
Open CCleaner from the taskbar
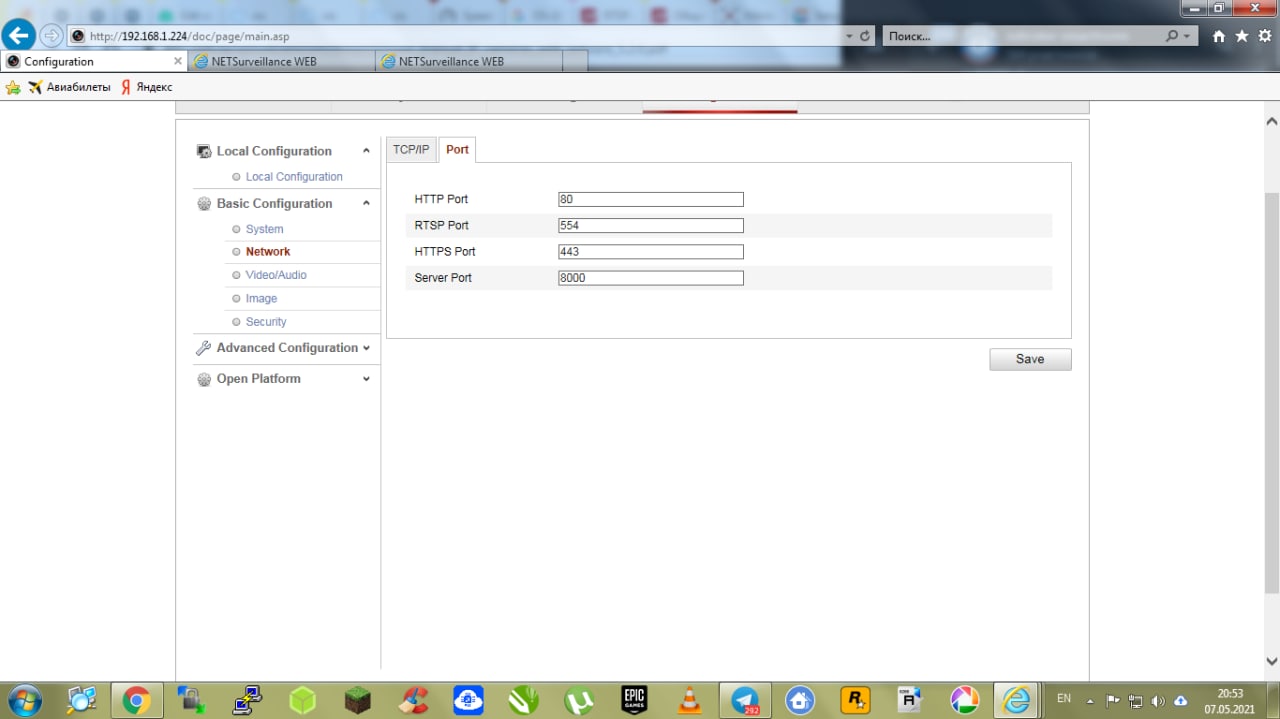click(413, 700)
